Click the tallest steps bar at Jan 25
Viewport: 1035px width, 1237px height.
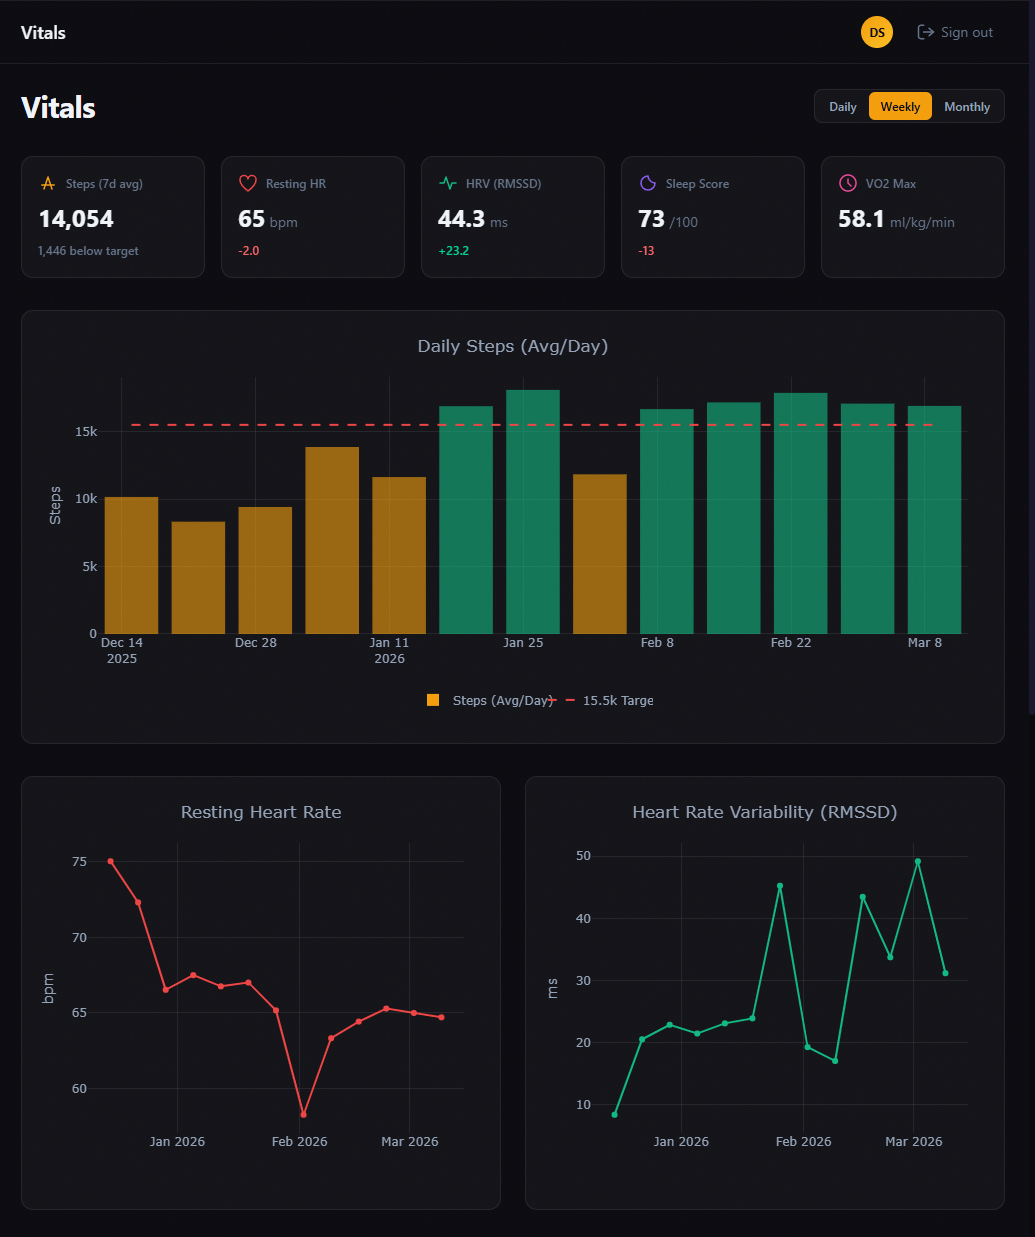(x=532, y=510)
